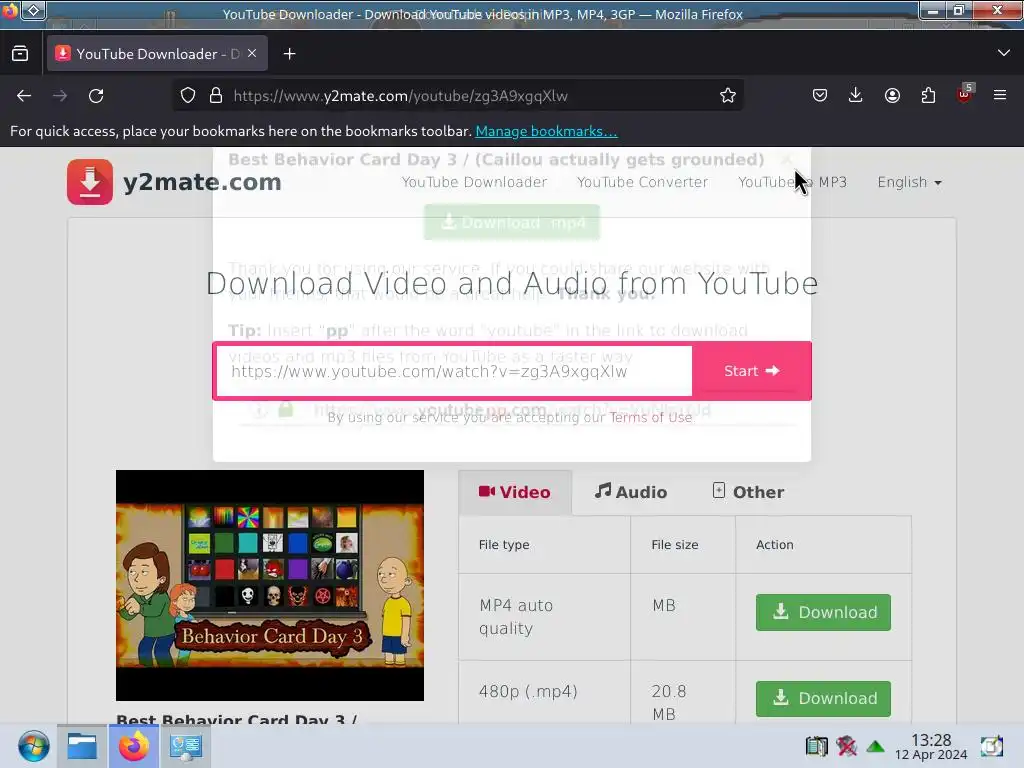Click the 13:28 taskbar clock
This screenshot has width=1024, height=768.
click(x=931, y=746)
